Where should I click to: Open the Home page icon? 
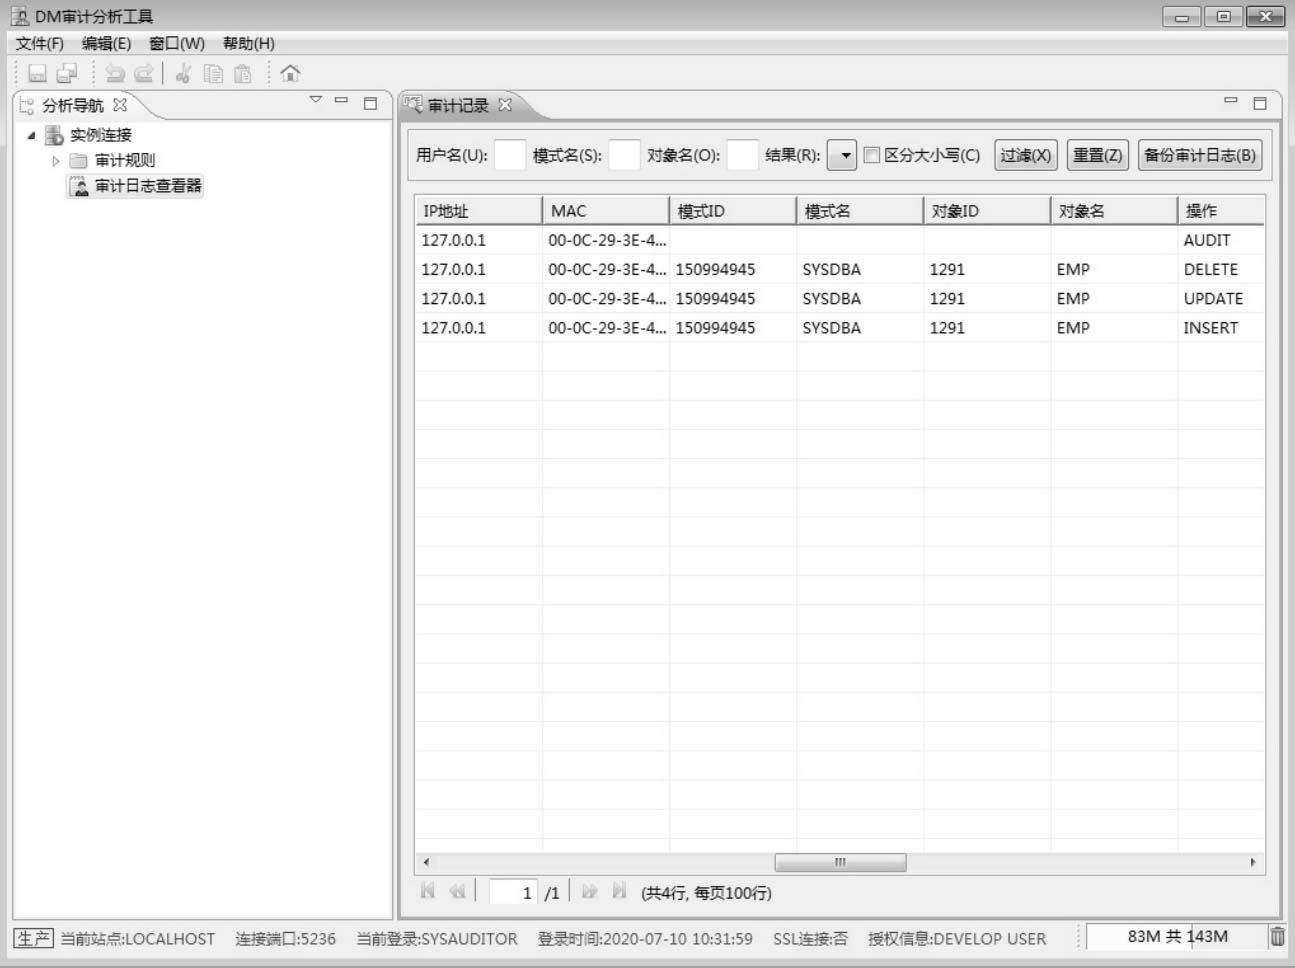pyautogui.click(x=290, y=73)
